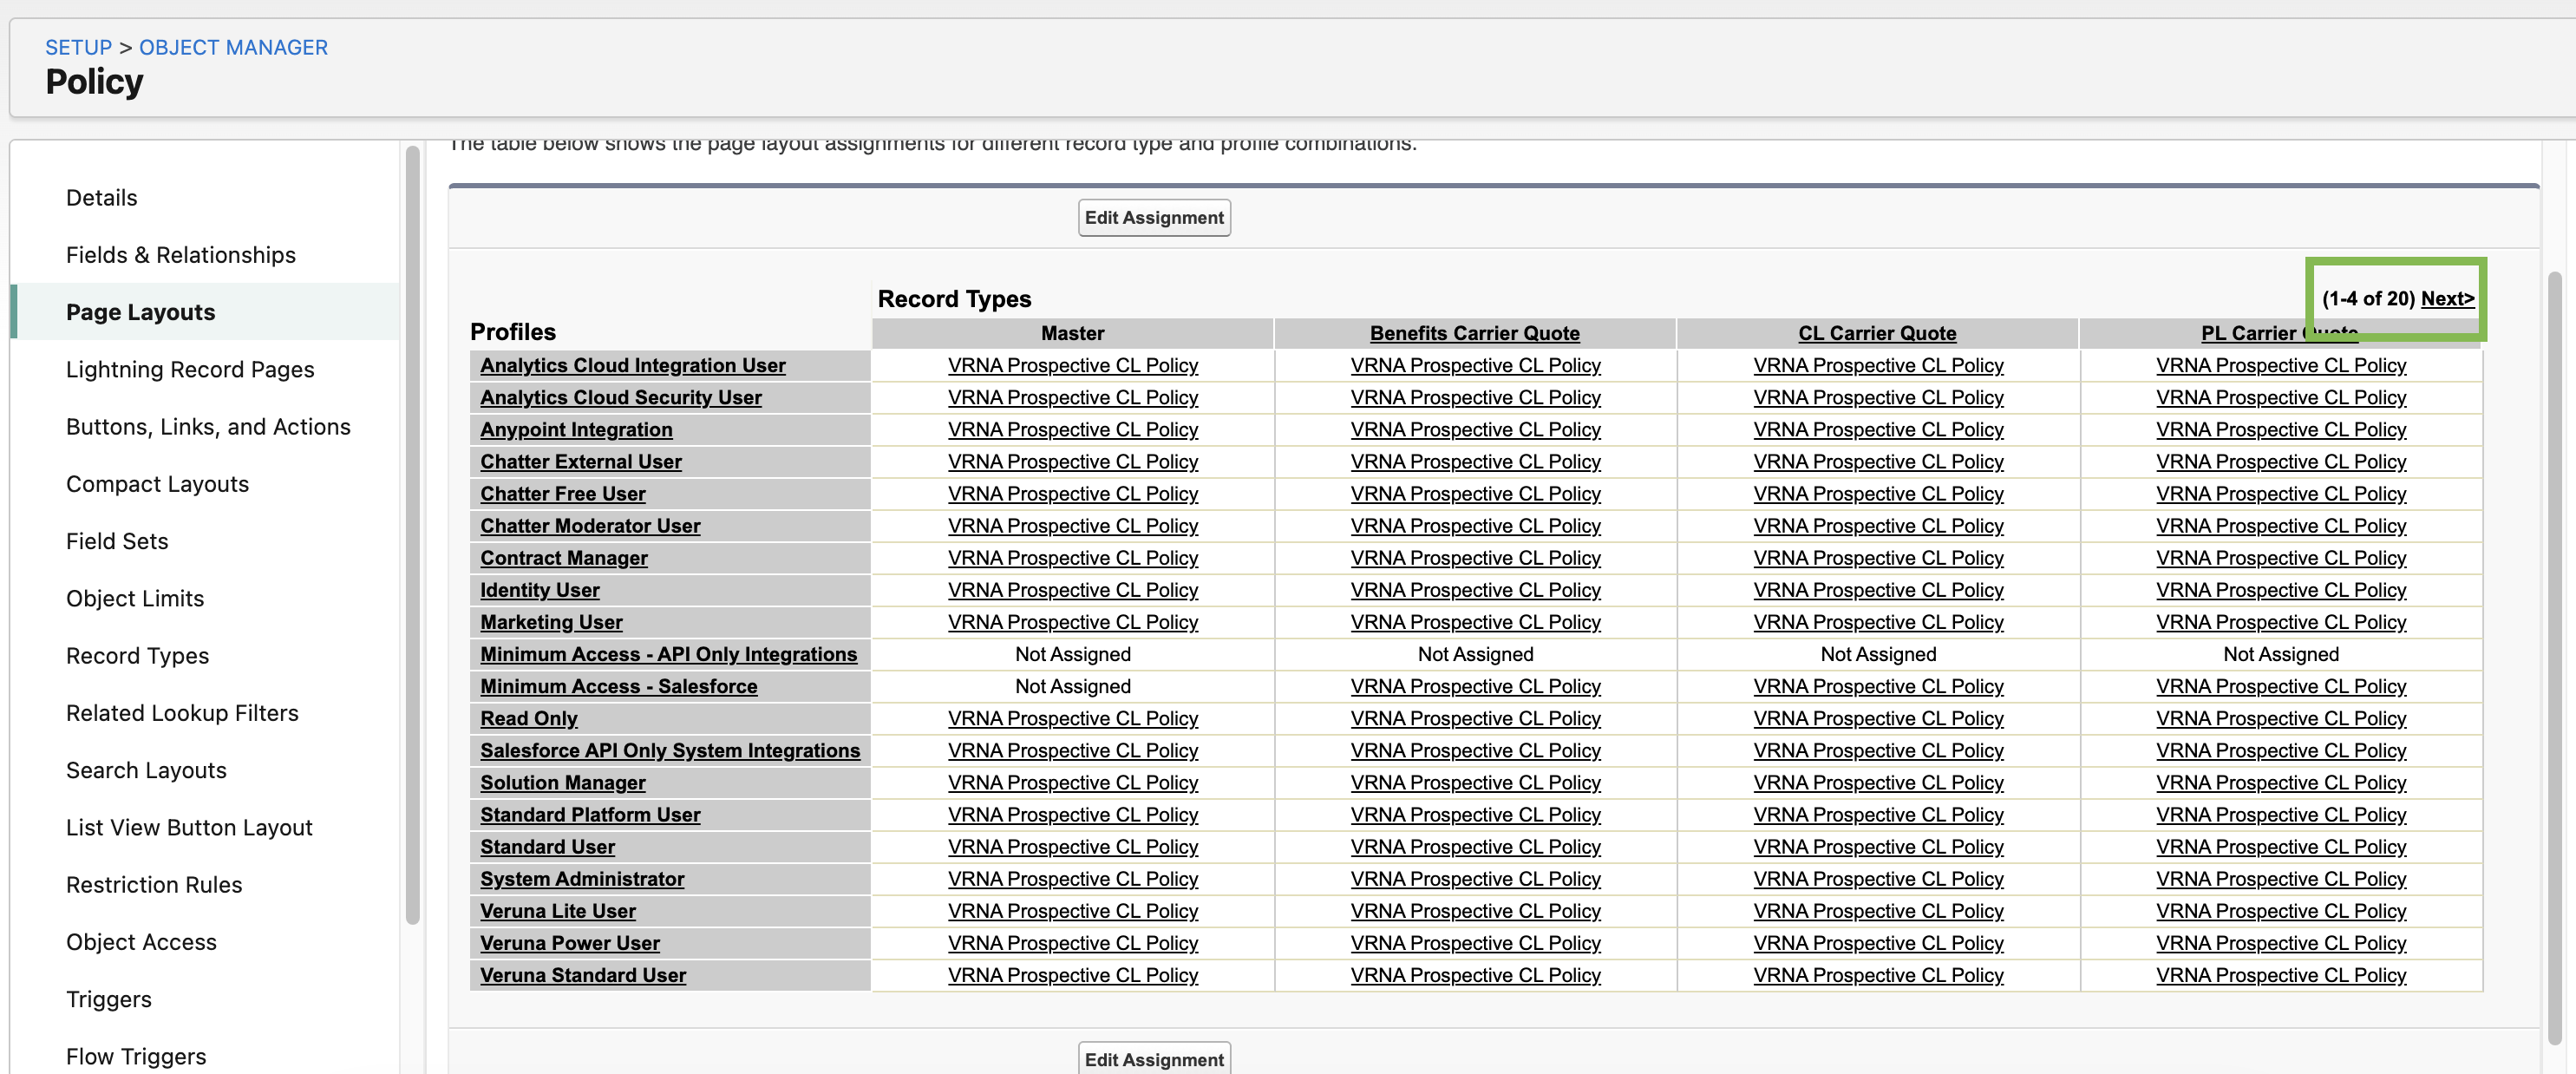Click the Master record type column header
This screenshot has height=1074, width=2576.
coord(1072,333)
